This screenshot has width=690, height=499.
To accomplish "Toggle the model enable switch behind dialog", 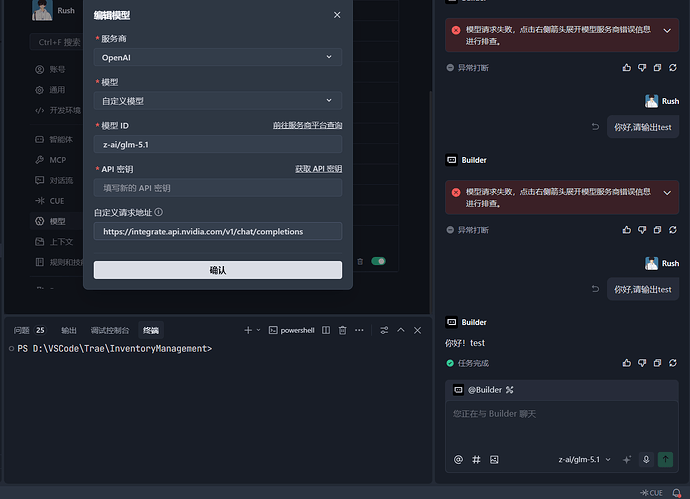I will pos(378,261).
